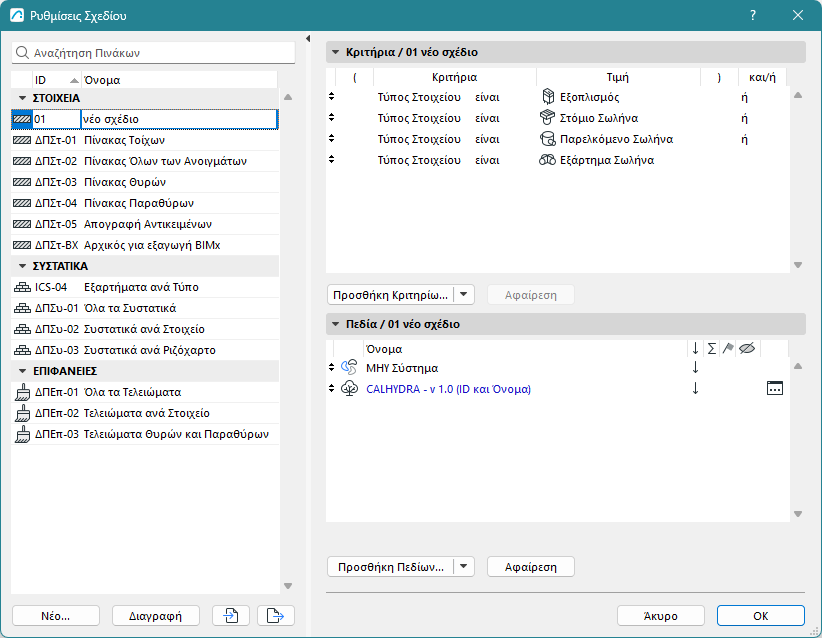This screenshot has height=638, width=822.
Task: Open CALHYDRA field options ellipsis icon
Action: pos(775,389)
